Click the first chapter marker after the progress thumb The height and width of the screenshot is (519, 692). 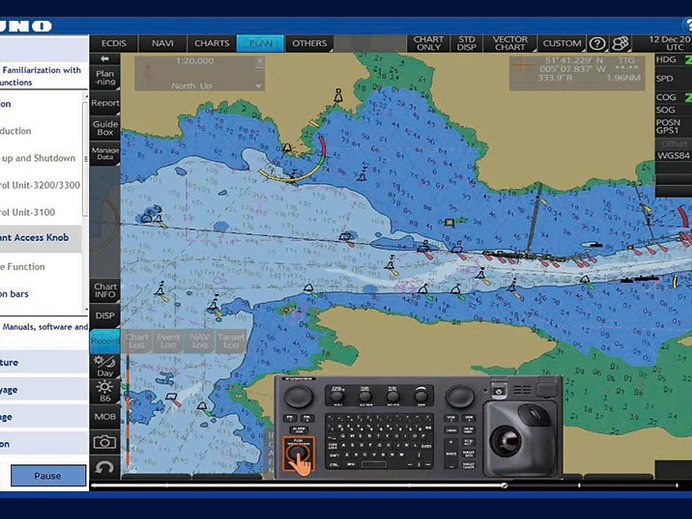coord(579,485)
